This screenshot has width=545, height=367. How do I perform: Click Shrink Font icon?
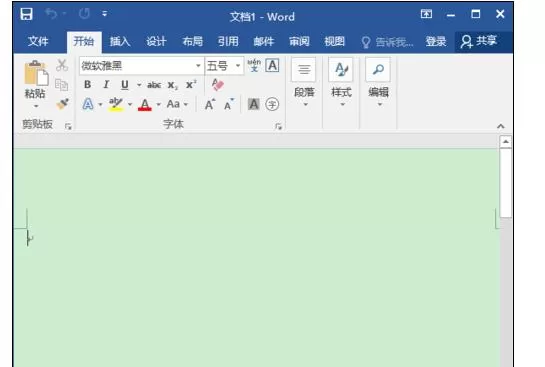click(229, 104)
